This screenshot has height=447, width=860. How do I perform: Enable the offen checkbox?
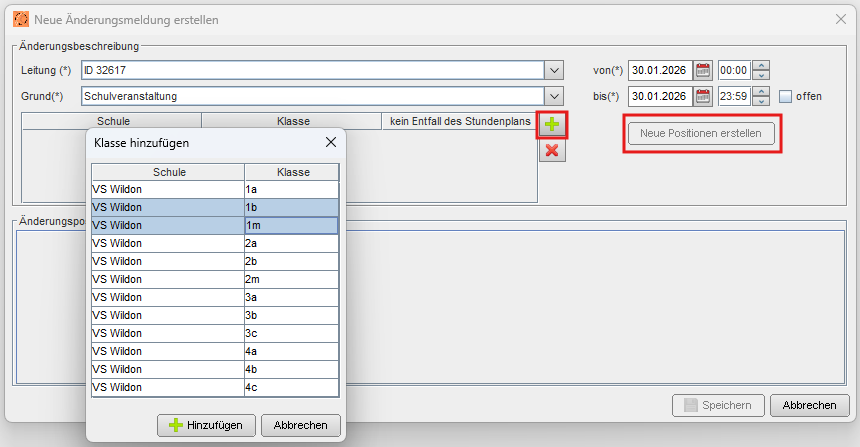coord(785,97)
